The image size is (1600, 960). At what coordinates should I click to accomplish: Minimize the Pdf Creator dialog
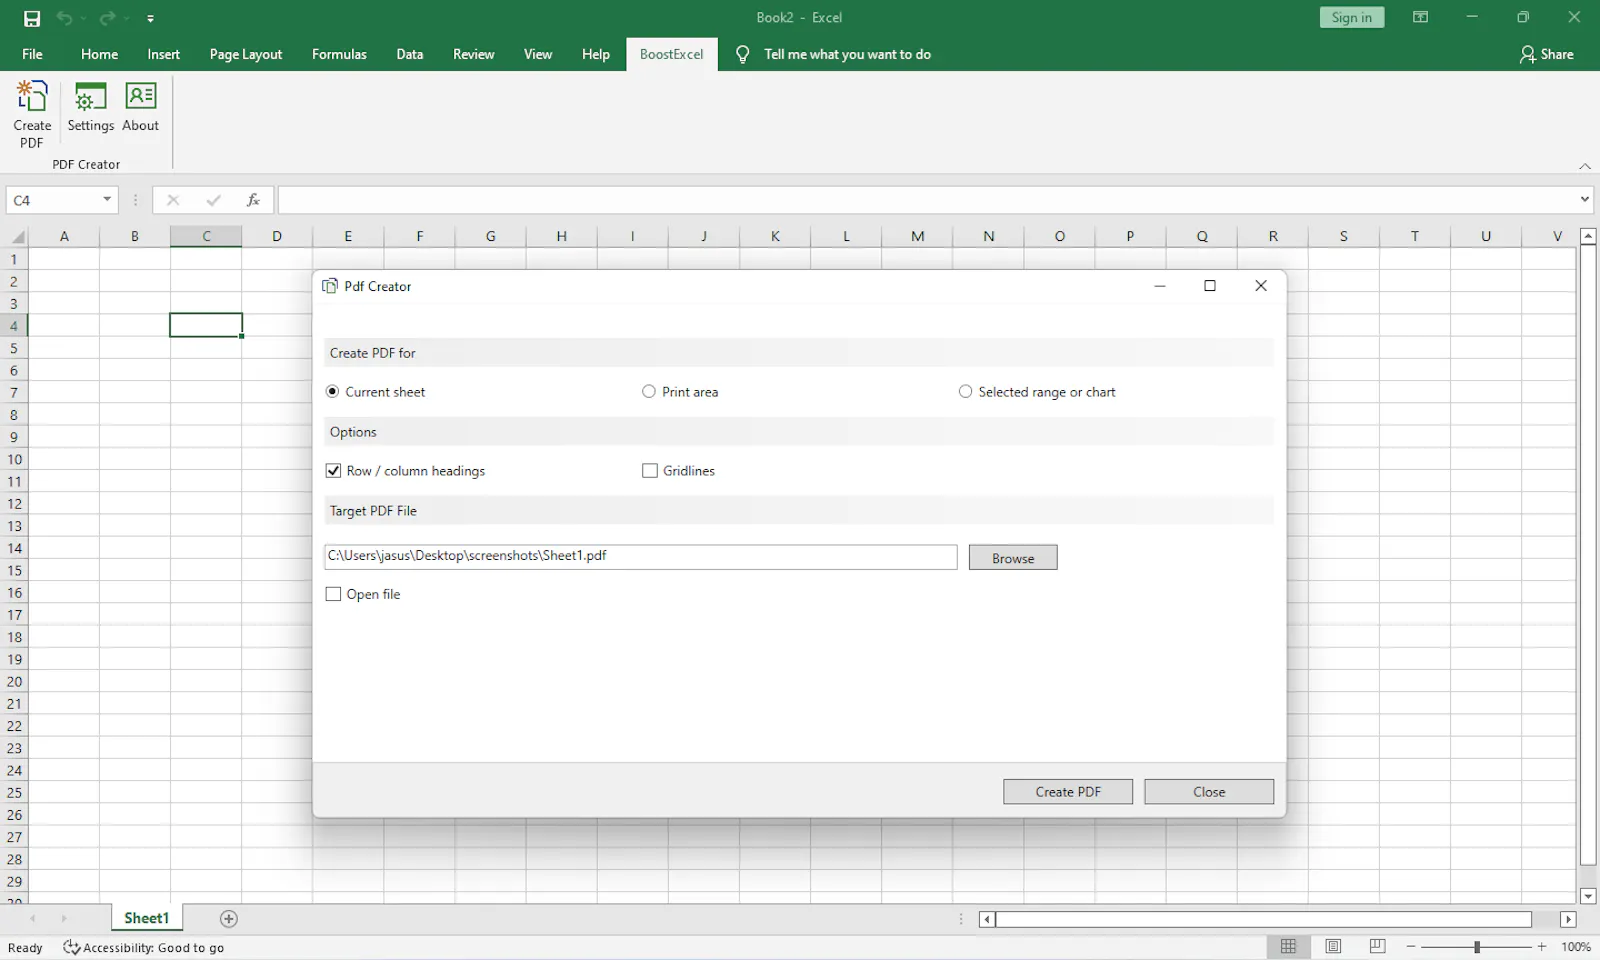(x=1160, y=286)
